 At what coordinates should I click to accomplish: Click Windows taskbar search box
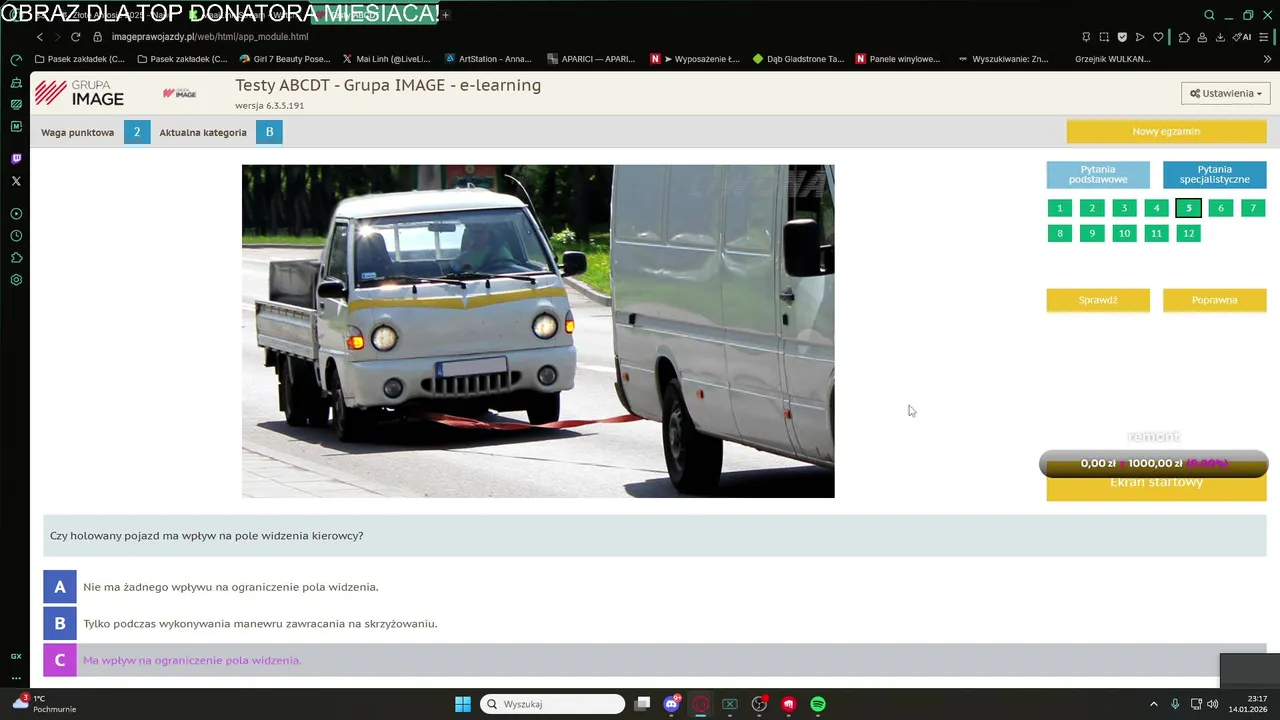[x=552, y=704]
